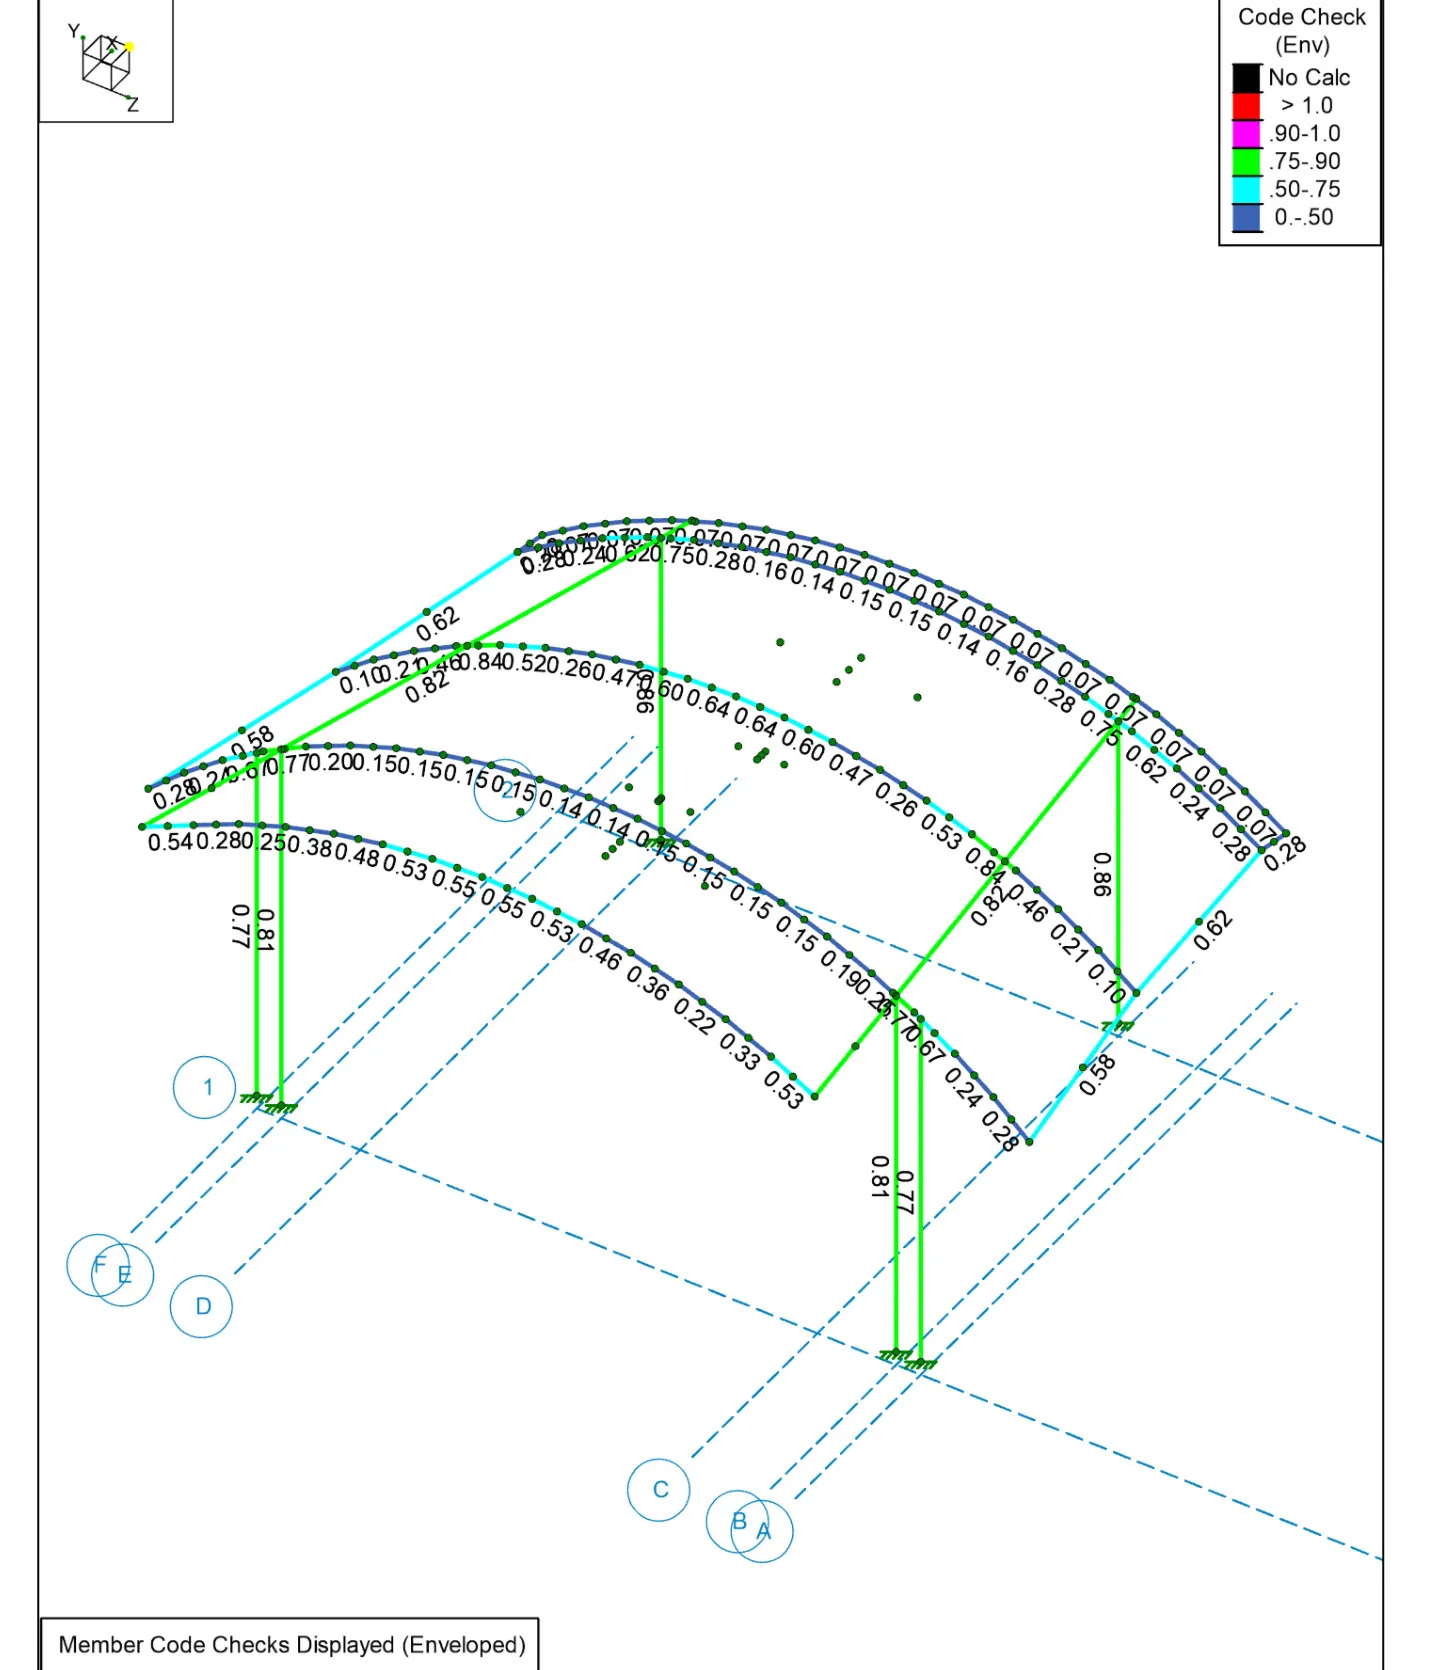Select the 0.36 member code check value
The height and width of the screenshot is (1670, 1430).
[x=647, y=984]
